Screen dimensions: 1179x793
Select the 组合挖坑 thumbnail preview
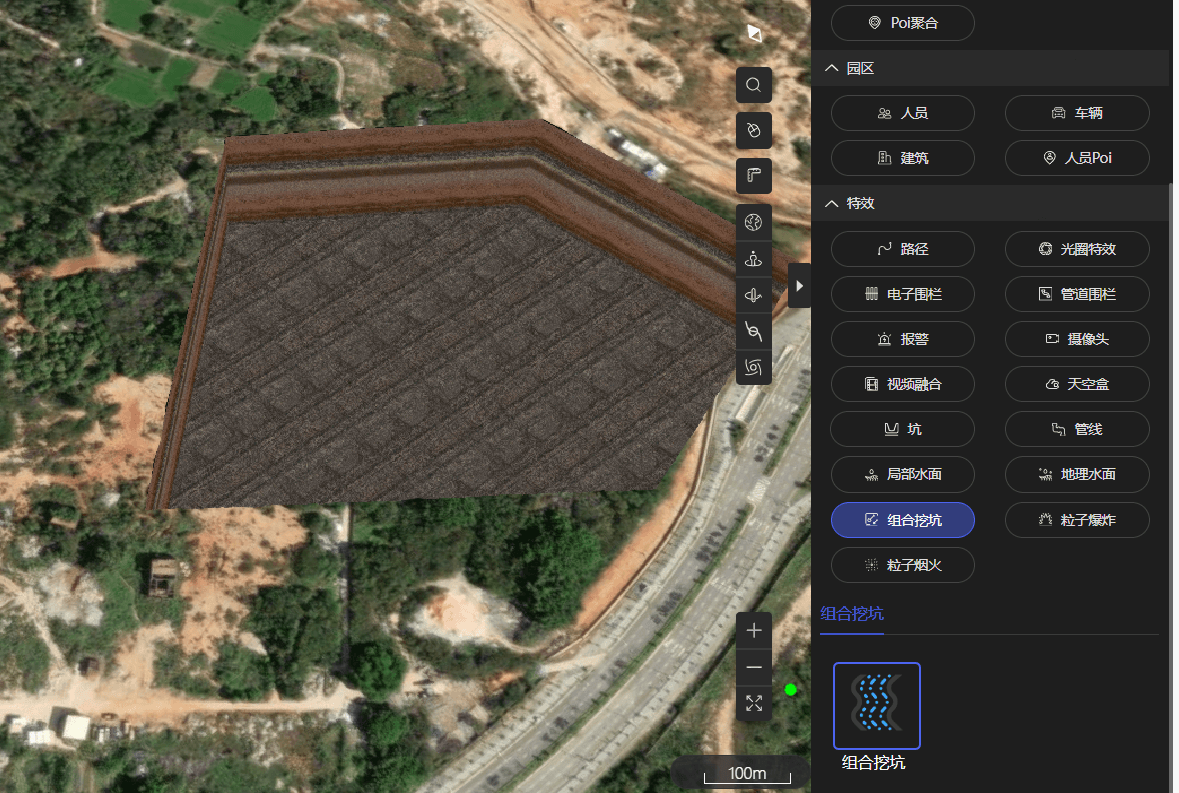[x=876, y=705]
